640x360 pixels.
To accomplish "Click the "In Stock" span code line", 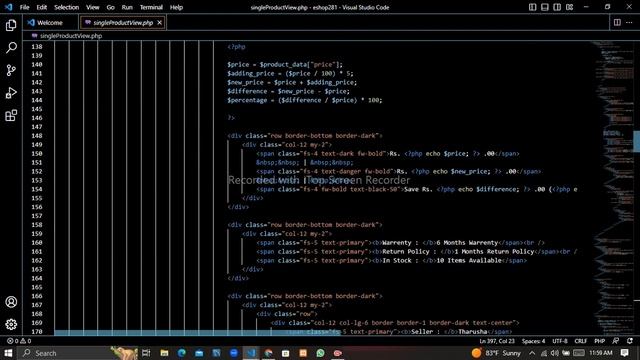I will (x=391, y=260).
